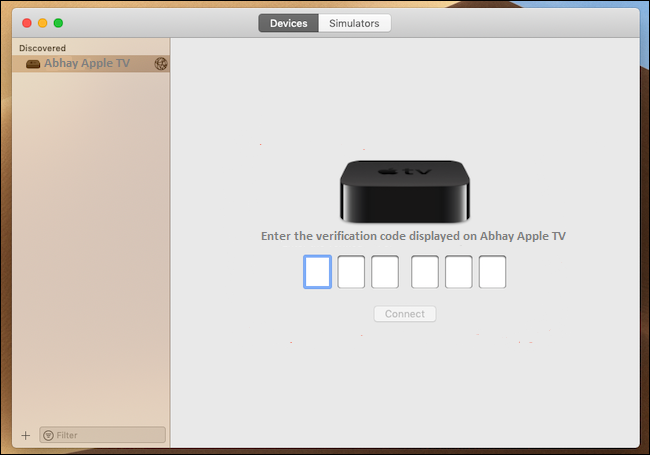Click the Discovered section header

point(42,48)
